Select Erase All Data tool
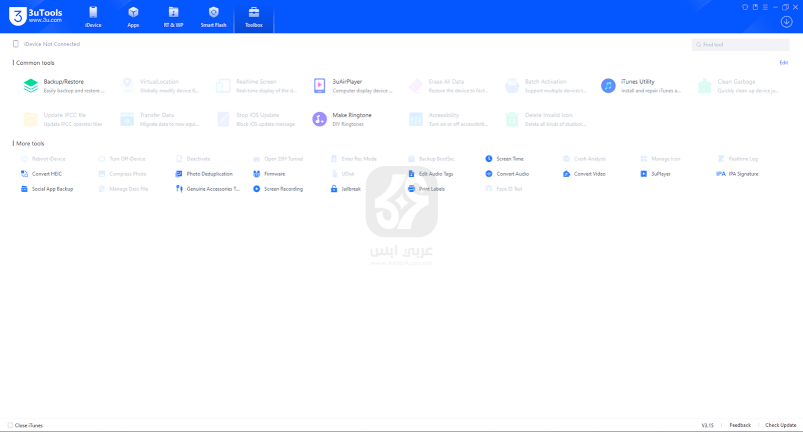Viewport: 803px width, 432px height. pos(449,85)
